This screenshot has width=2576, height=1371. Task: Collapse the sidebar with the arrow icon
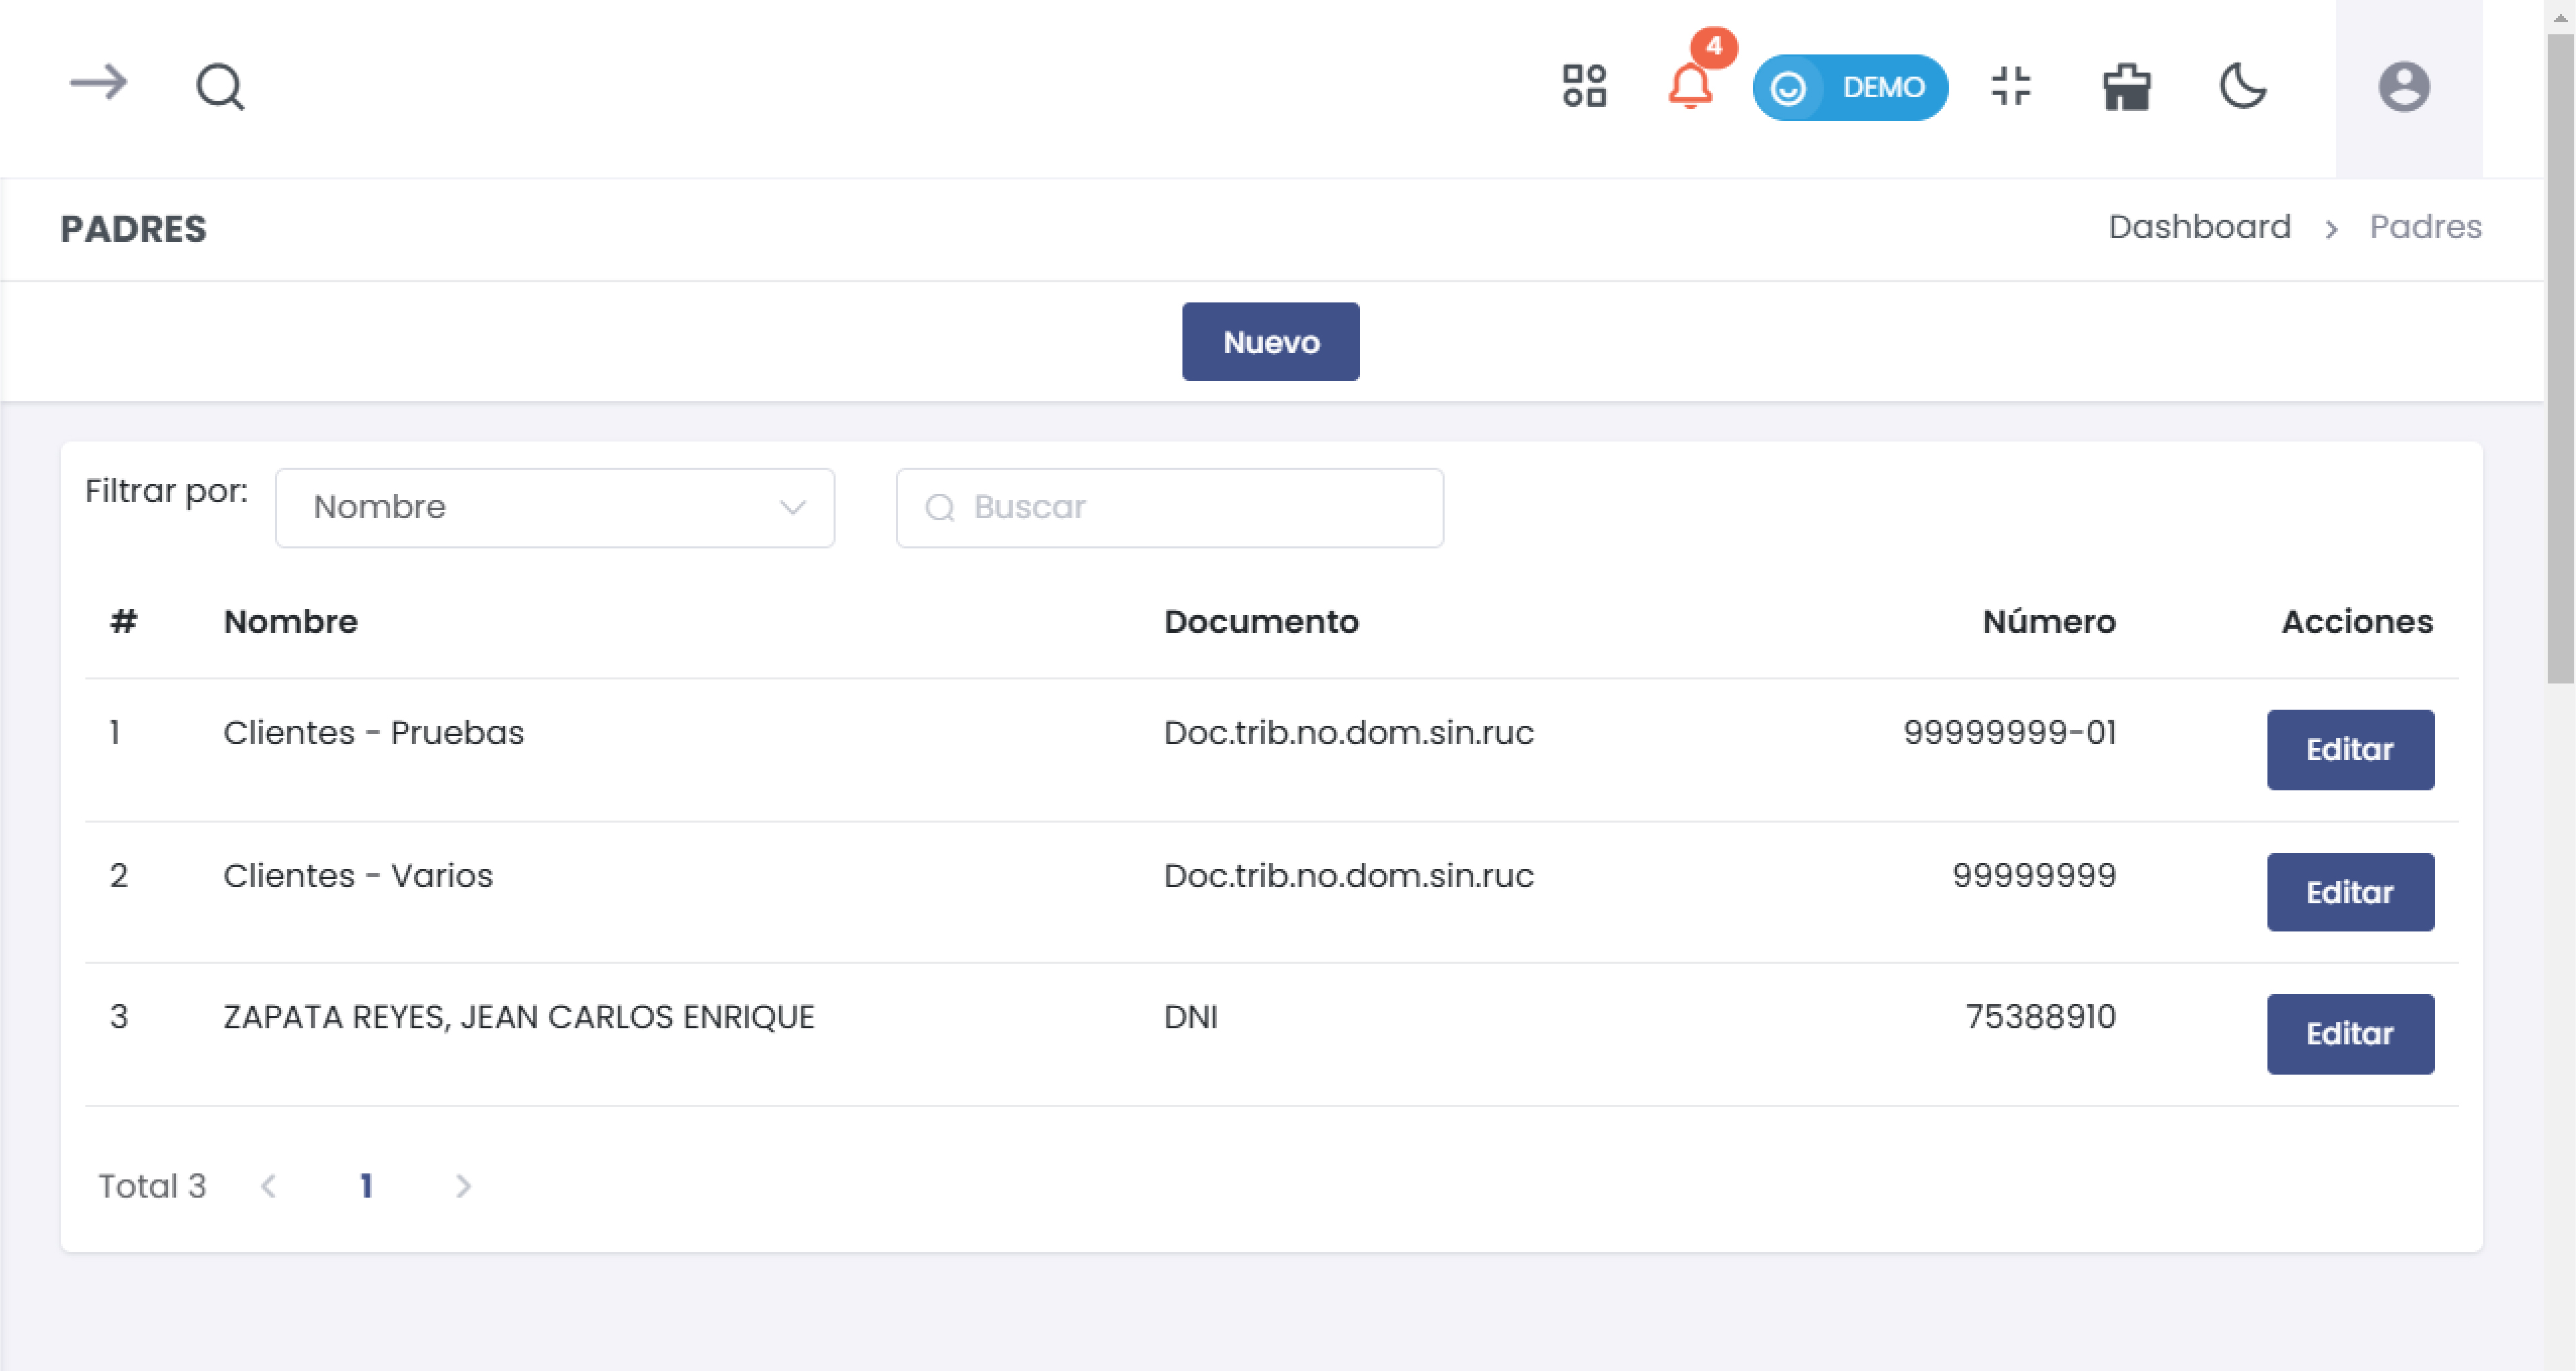point(97,85)
